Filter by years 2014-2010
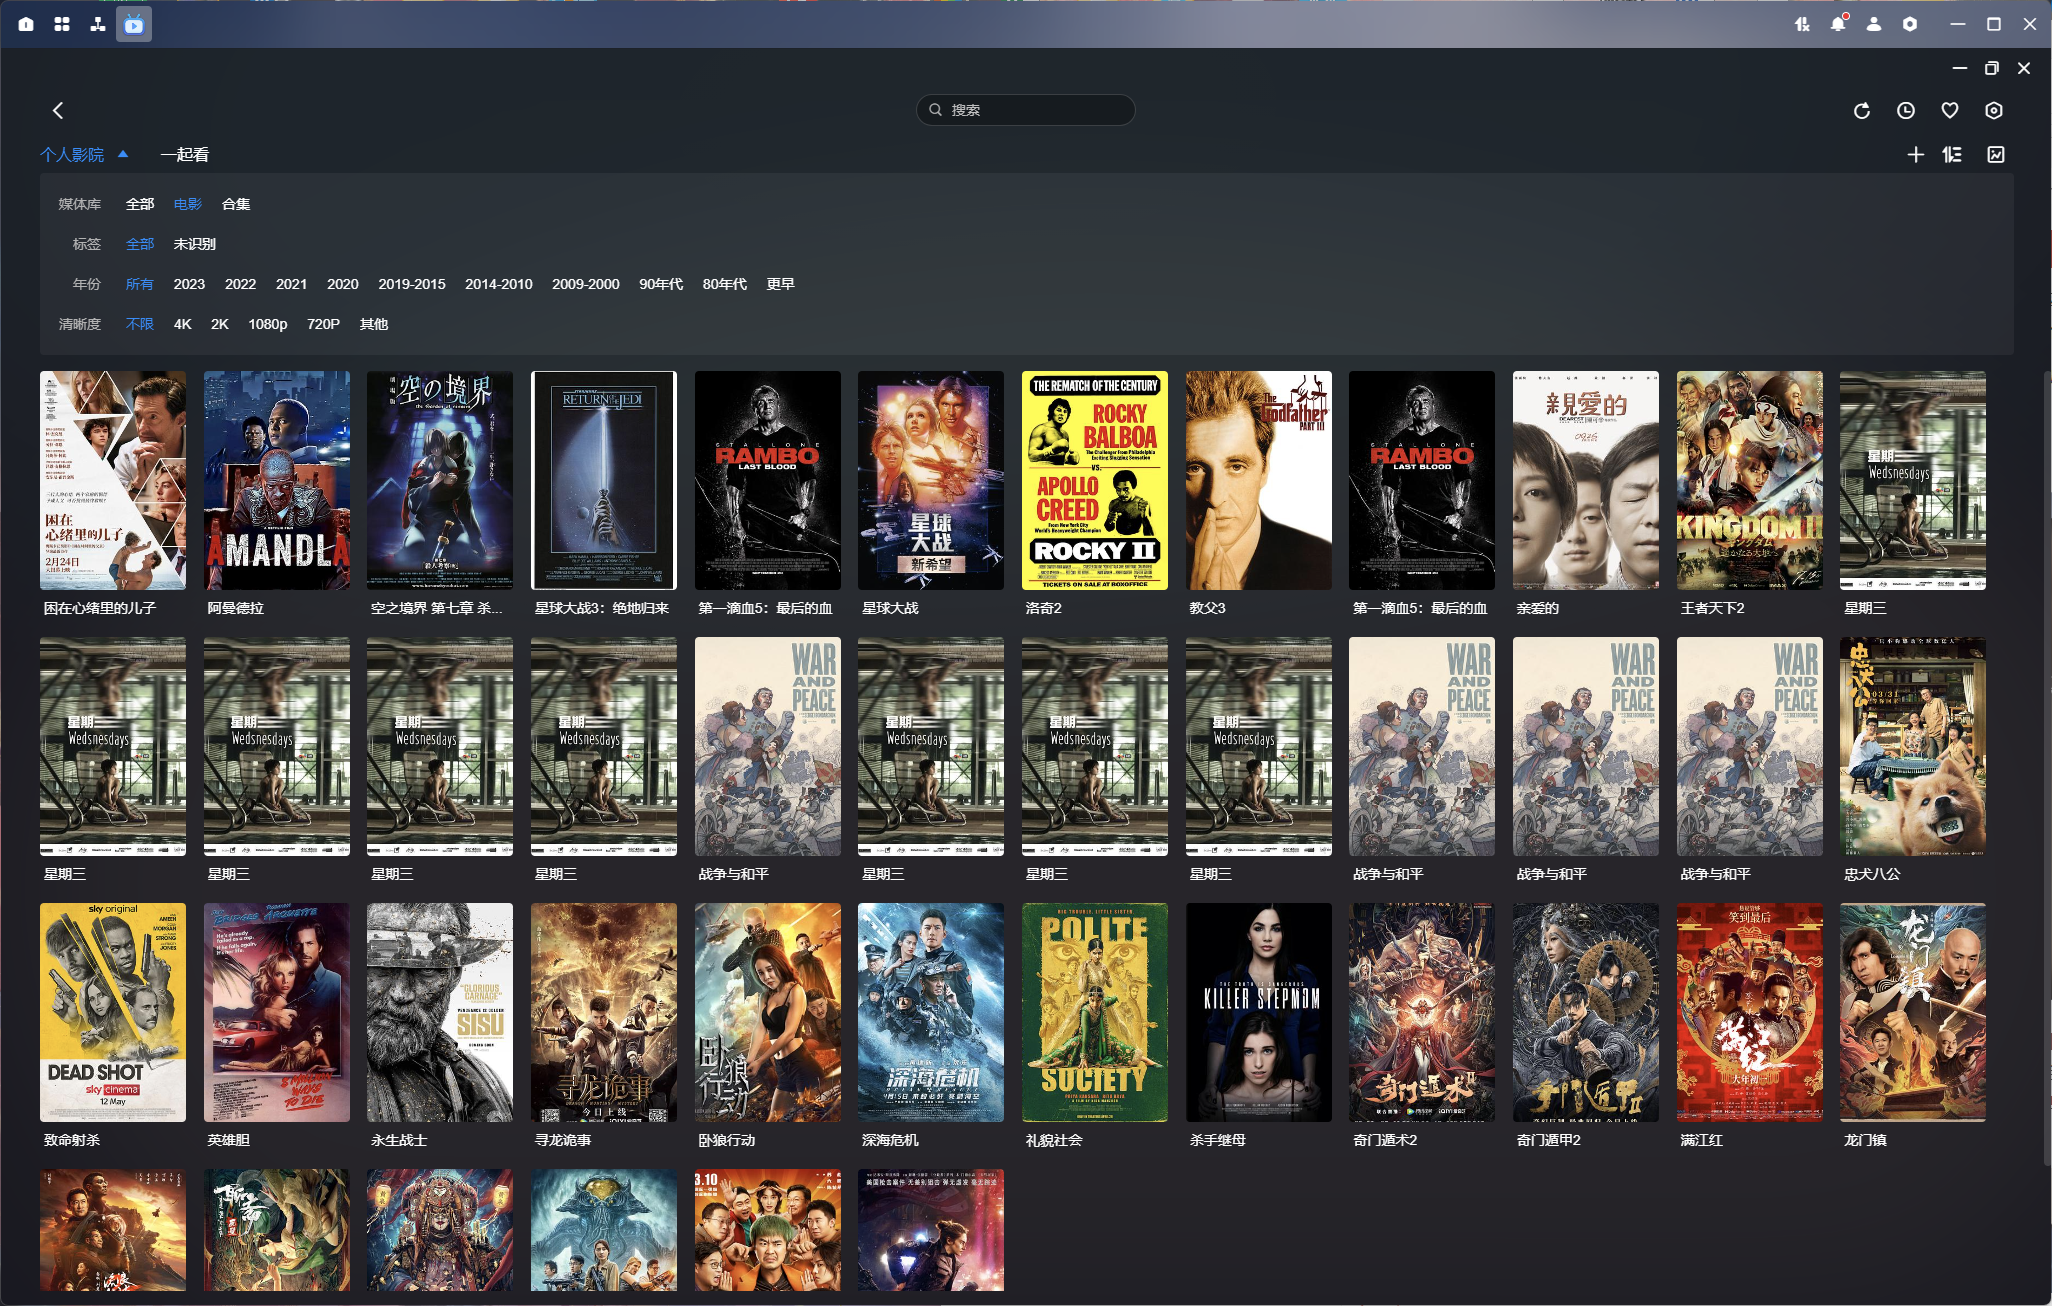2052x1306 pixels. click(x=499, y=284)
